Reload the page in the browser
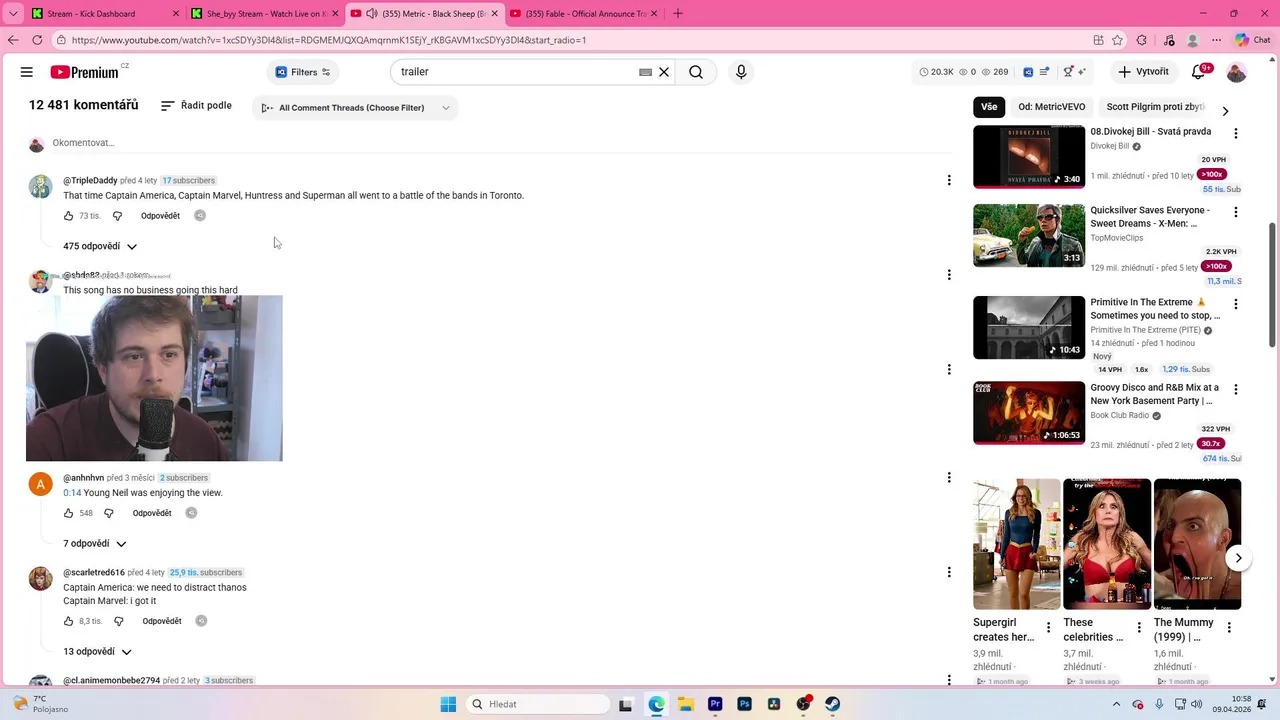 point(37,40)
